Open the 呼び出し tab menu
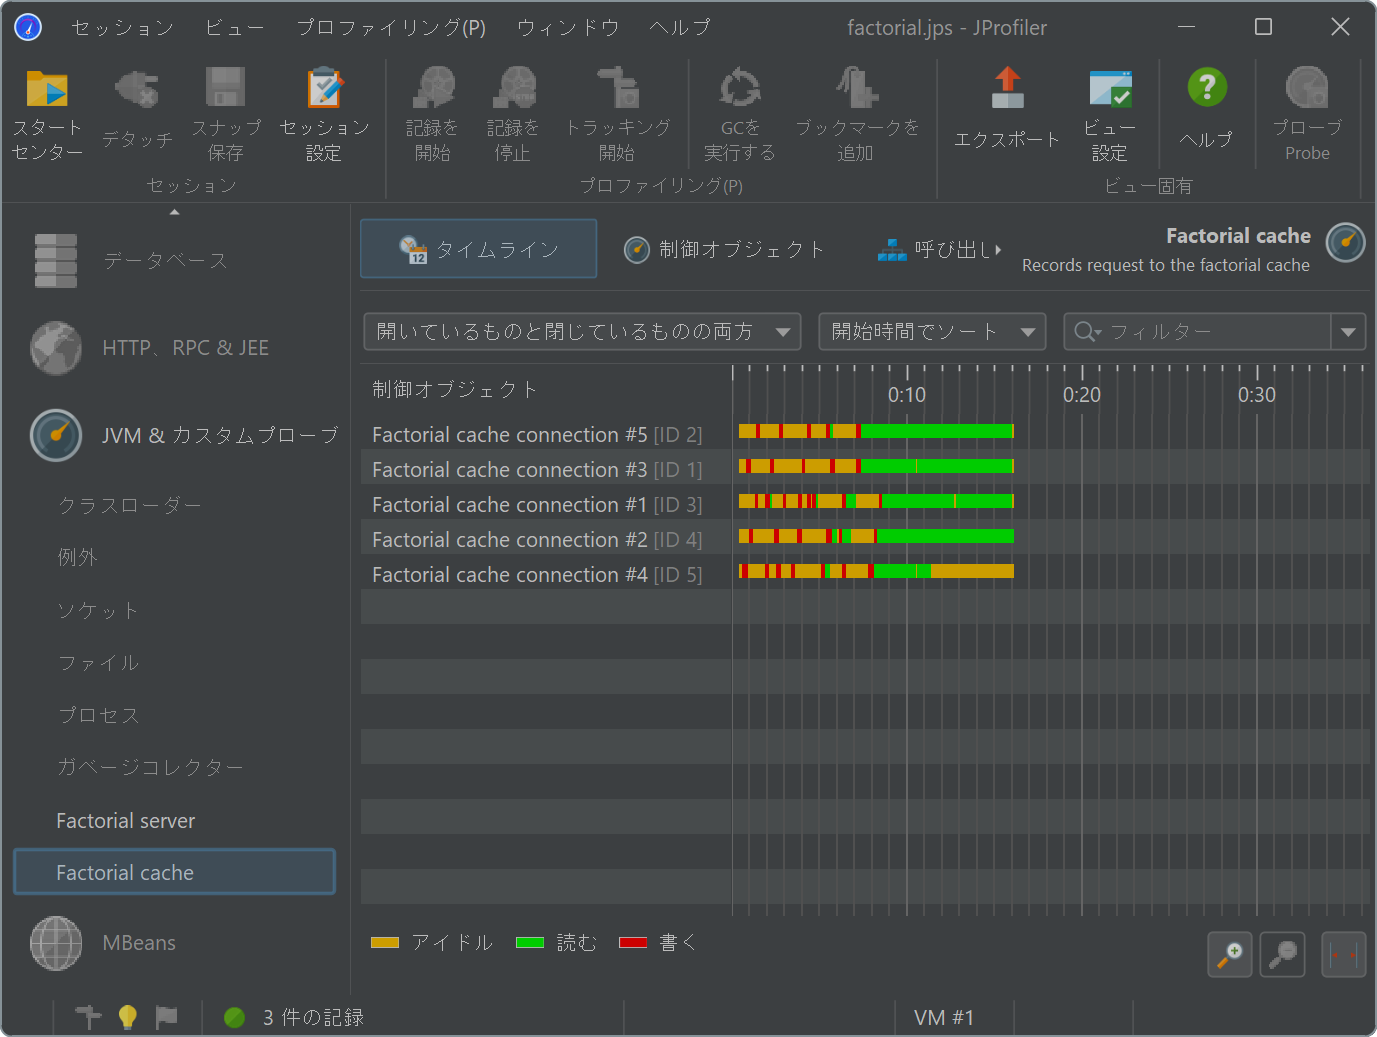This screenshot has height=1037, width=1377. coord(940,249)
